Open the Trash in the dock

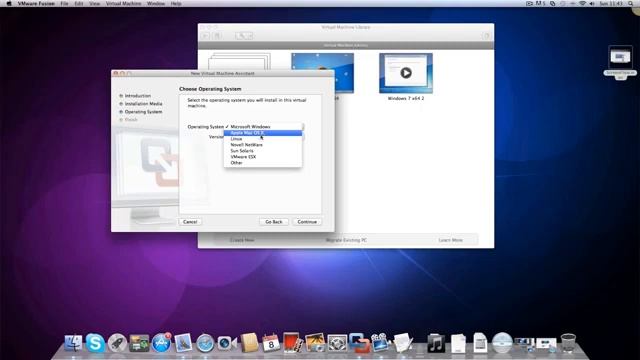[568, 343]
